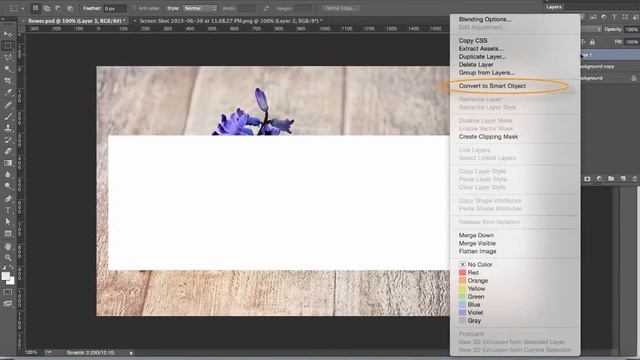Toggle Anti-alias checkbox
The image size is (640, 360).
tap(134, 8)
